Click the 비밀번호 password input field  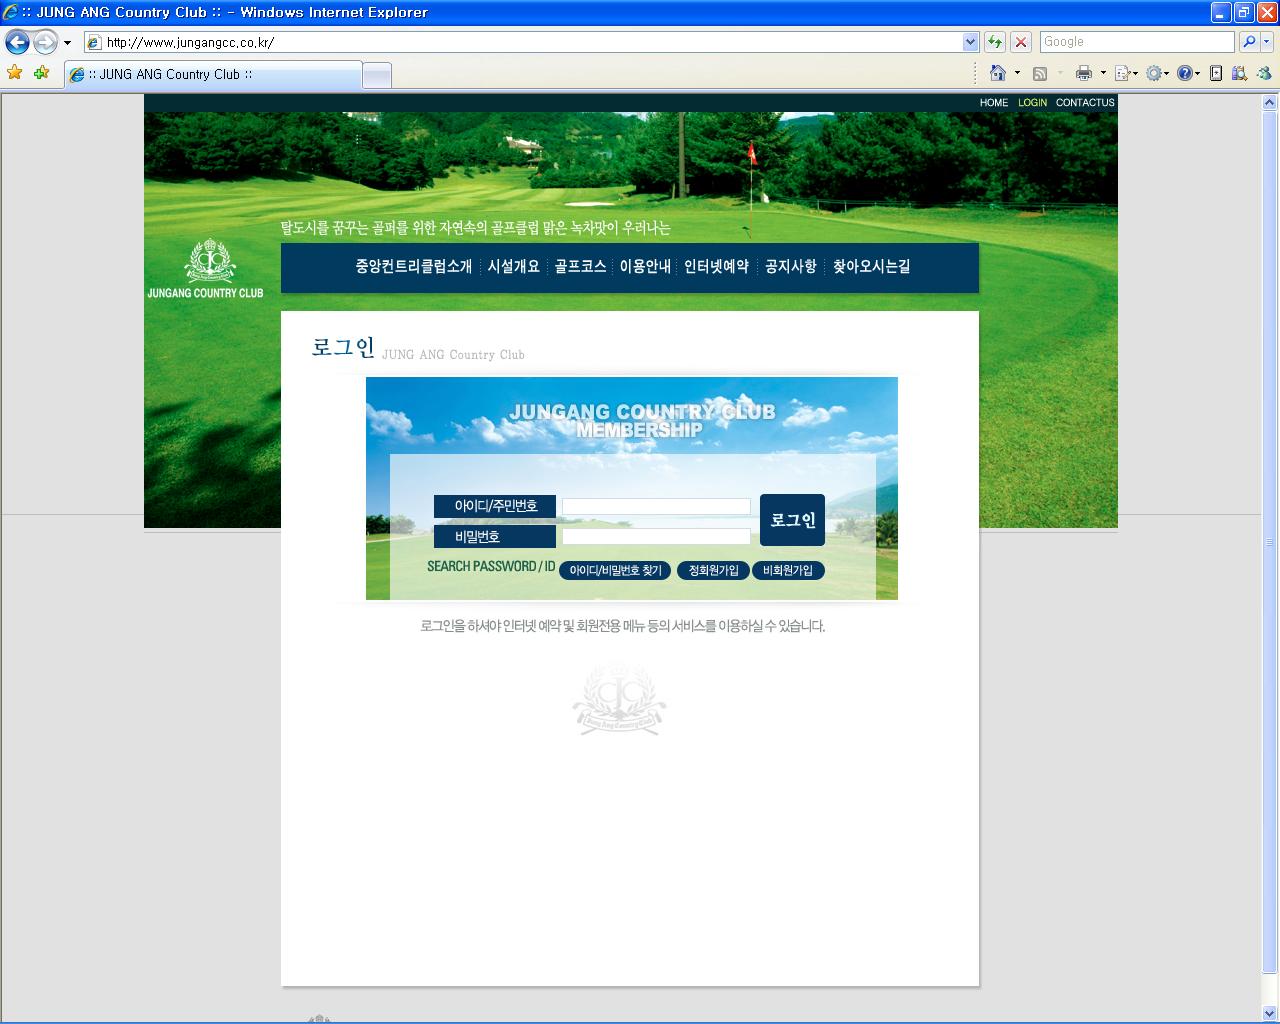coord(656,537)
